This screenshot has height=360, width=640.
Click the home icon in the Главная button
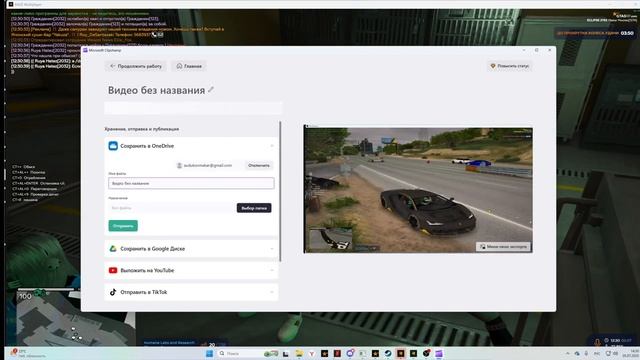pyautogui.click(x=179, y=66)
